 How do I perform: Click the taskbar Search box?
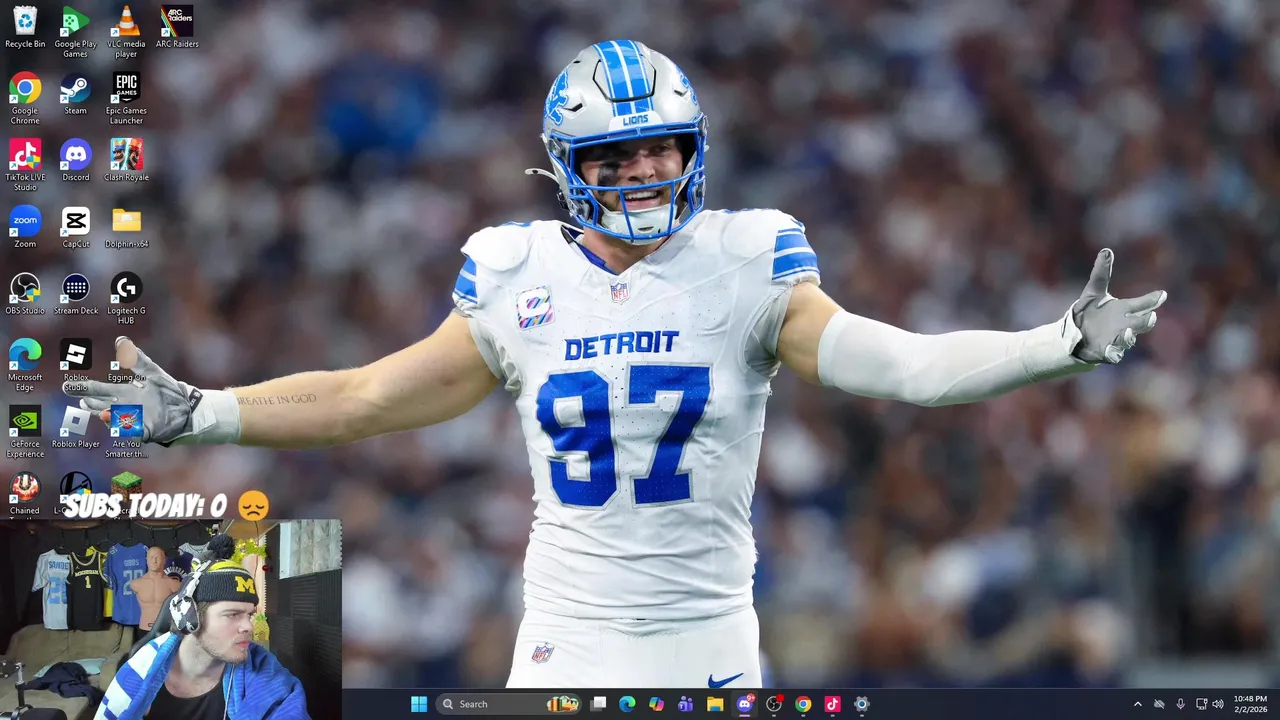(511, 704)
